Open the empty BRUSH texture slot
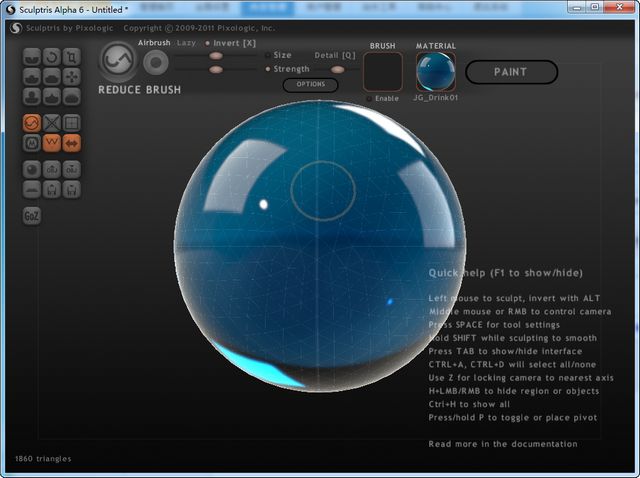This screenshot has height=478, width=640. (x=382, y=72)
